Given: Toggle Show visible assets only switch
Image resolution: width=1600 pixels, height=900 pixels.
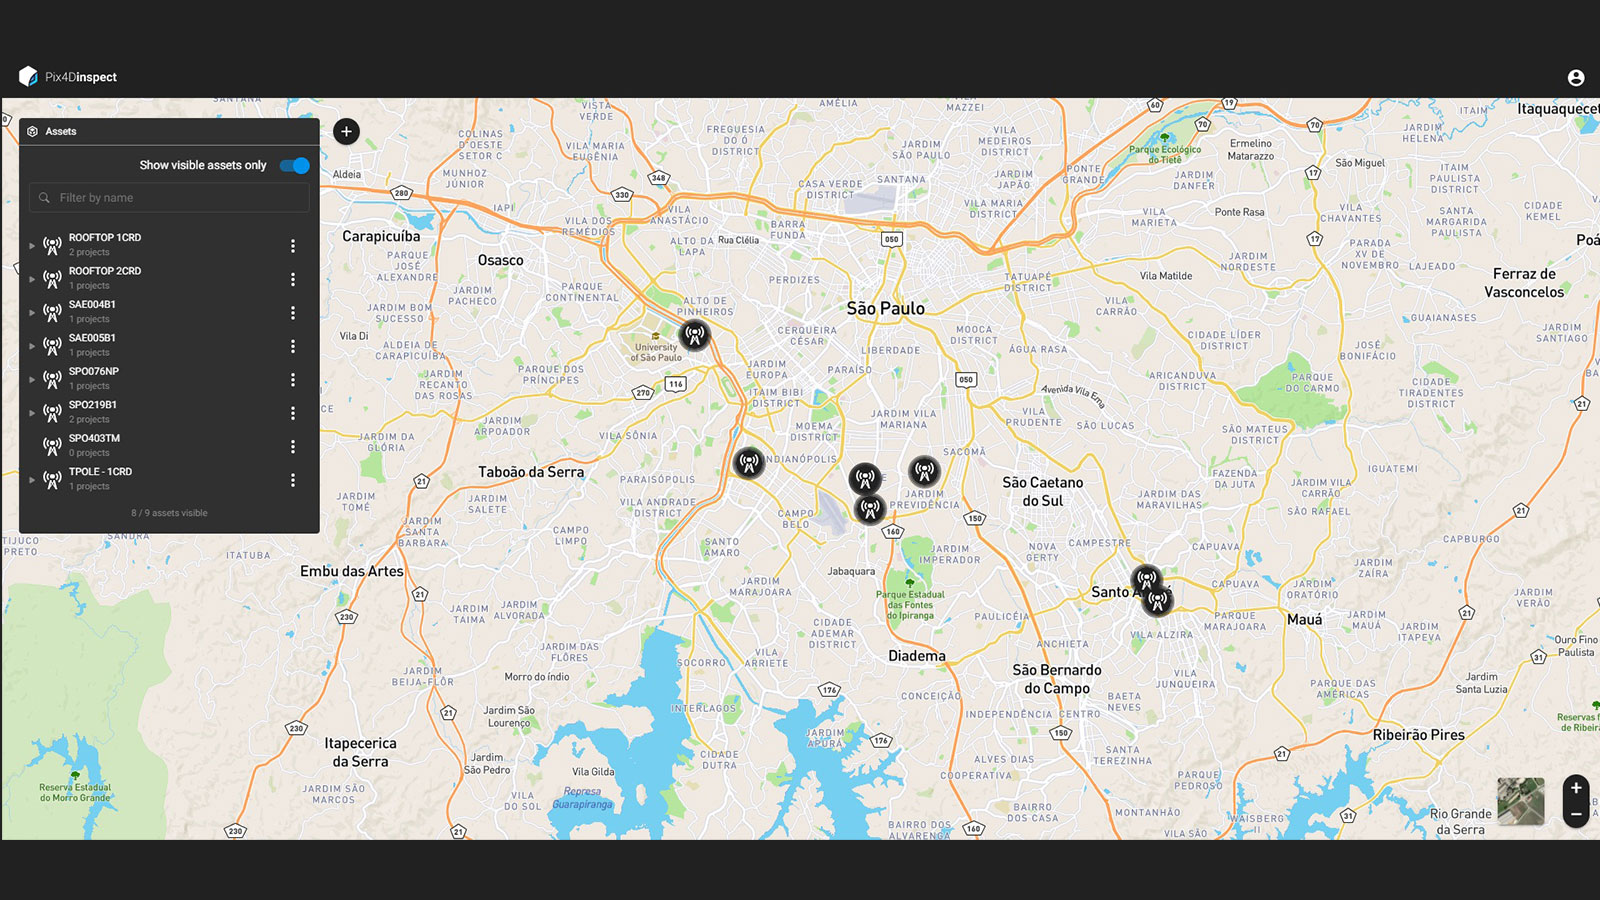Looking at the screenshot, I should pyautogui.click(x=295, y=165).
